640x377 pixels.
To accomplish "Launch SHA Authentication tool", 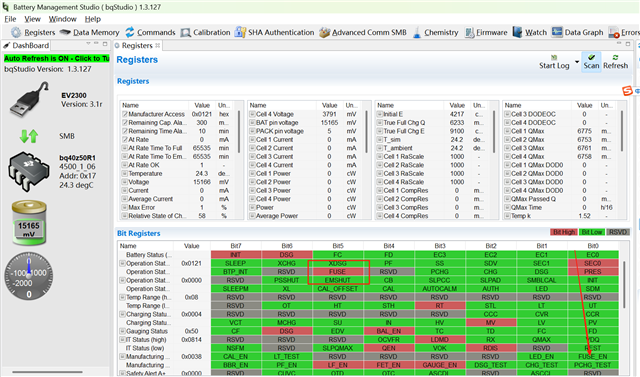I will (274, 32).
